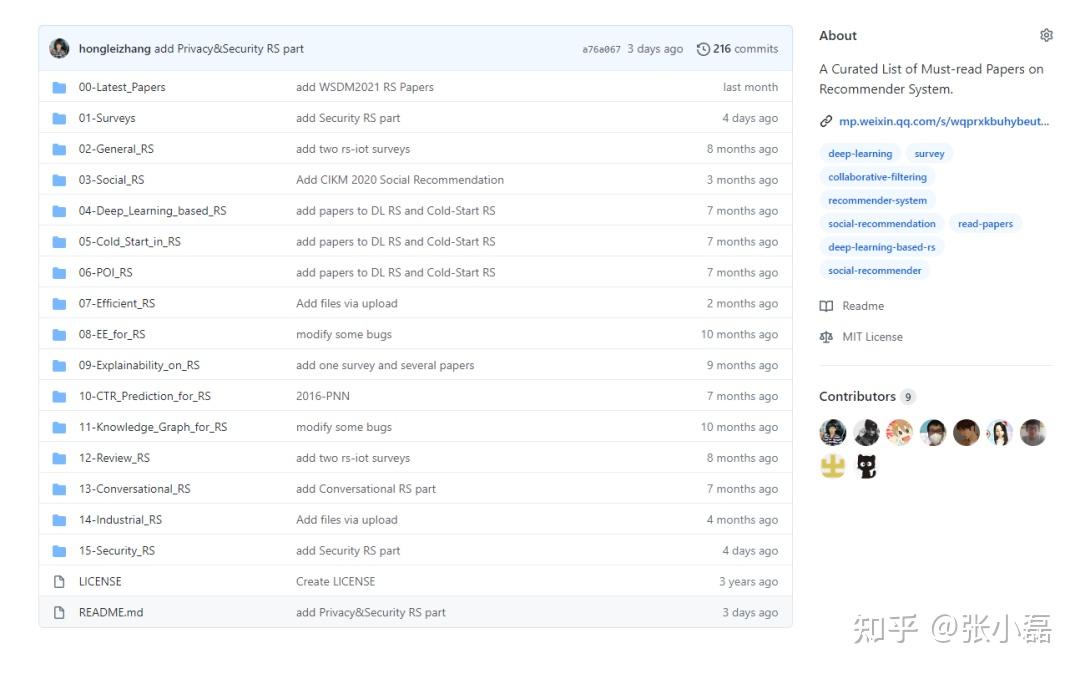1080x674 pixels.
Task: Click the link chain icon in About
Action: pyautogui.click(x=826, y=121)
